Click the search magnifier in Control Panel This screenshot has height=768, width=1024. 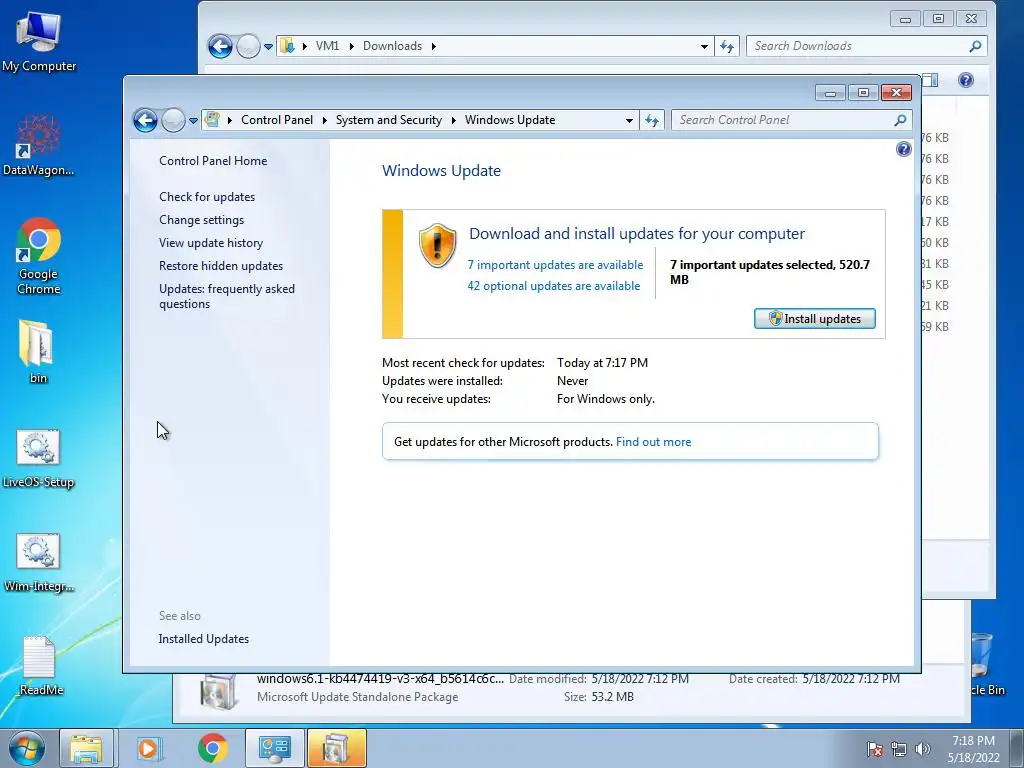tap(900, 120)
